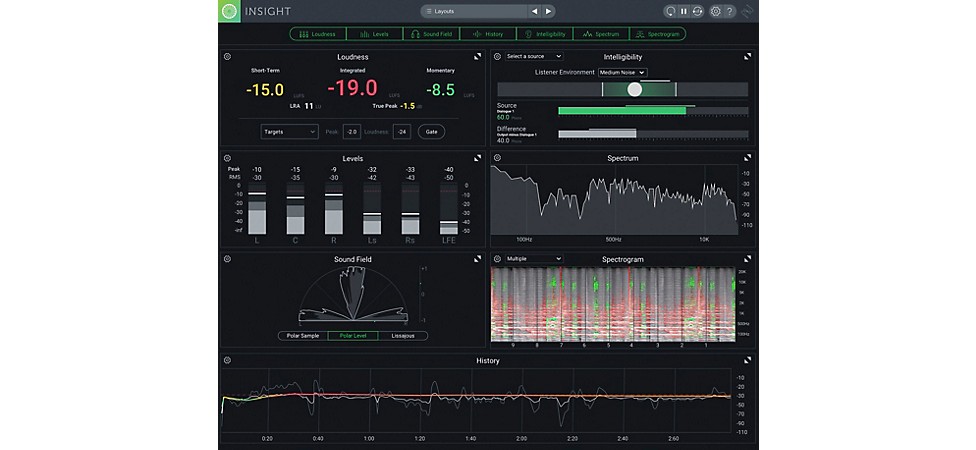
Task: Toggle the Intelligibility module tab
Action: tap(545, 34)
